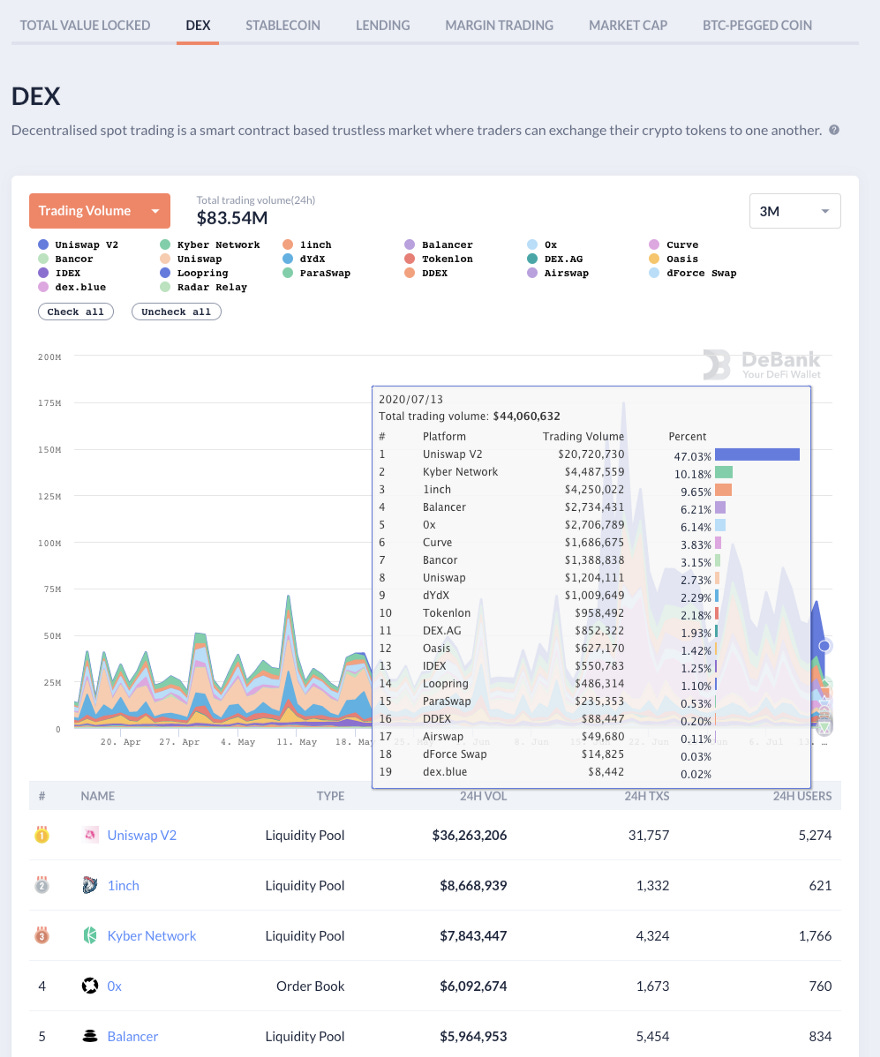Click the TYPE column header
The width and height of the screenshot is (880, 1057).
tap(330, 795)
